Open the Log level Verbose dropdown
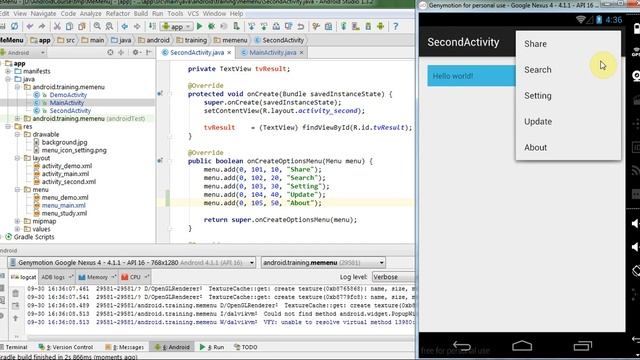This screenshot has width=640, height=360. (393, 277)
